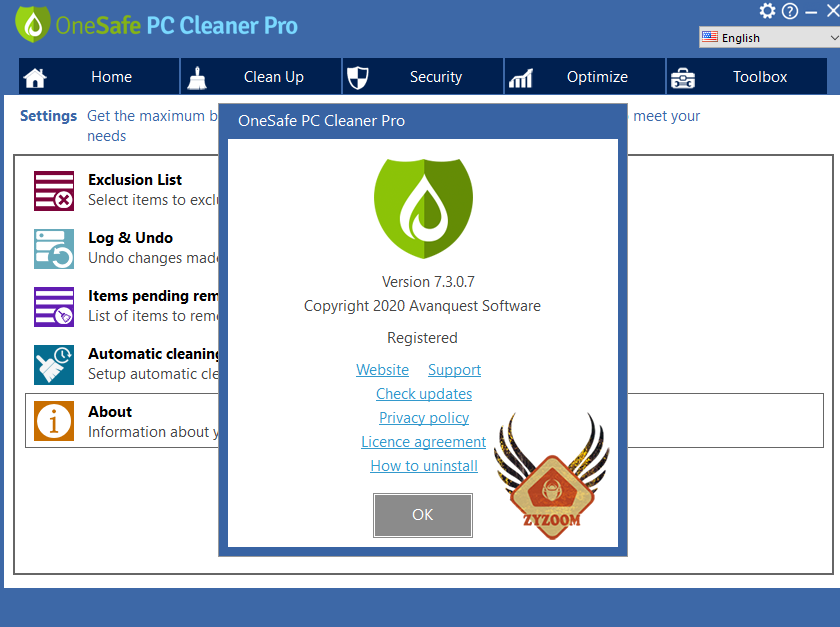Switch to the Optimize tab

click(x=584, y=77)
